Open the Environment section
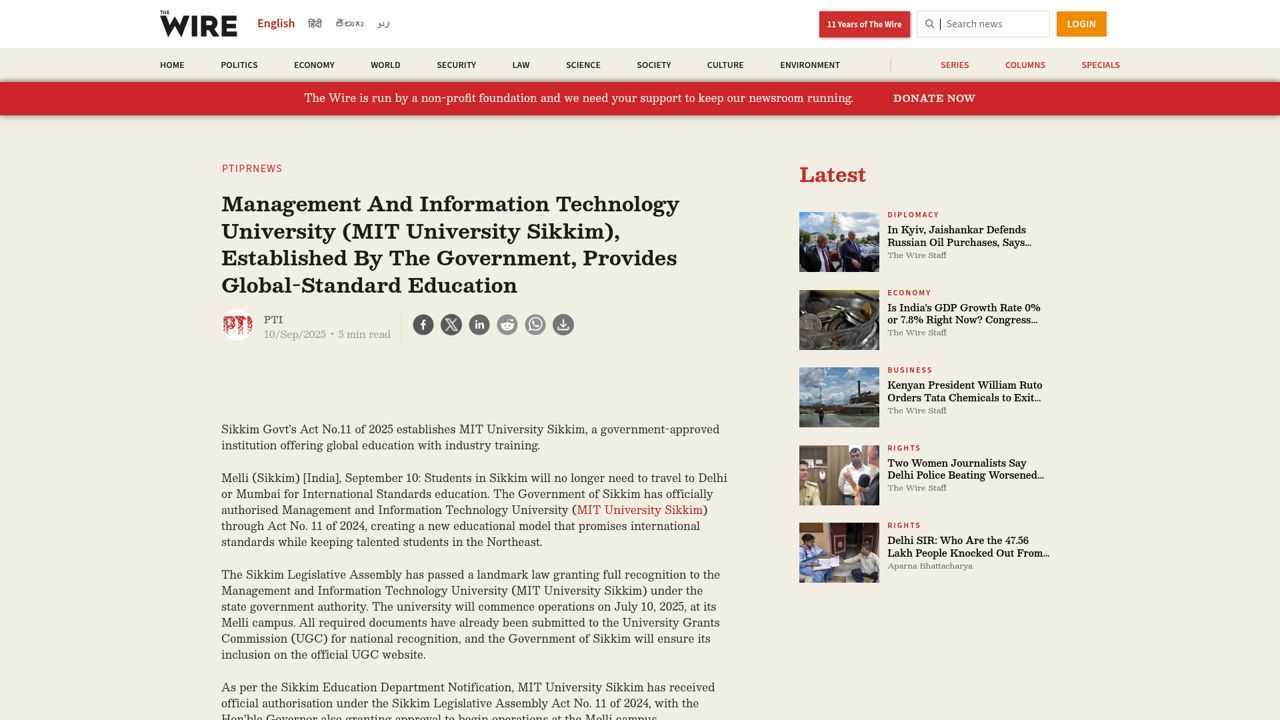 [810, 65]
